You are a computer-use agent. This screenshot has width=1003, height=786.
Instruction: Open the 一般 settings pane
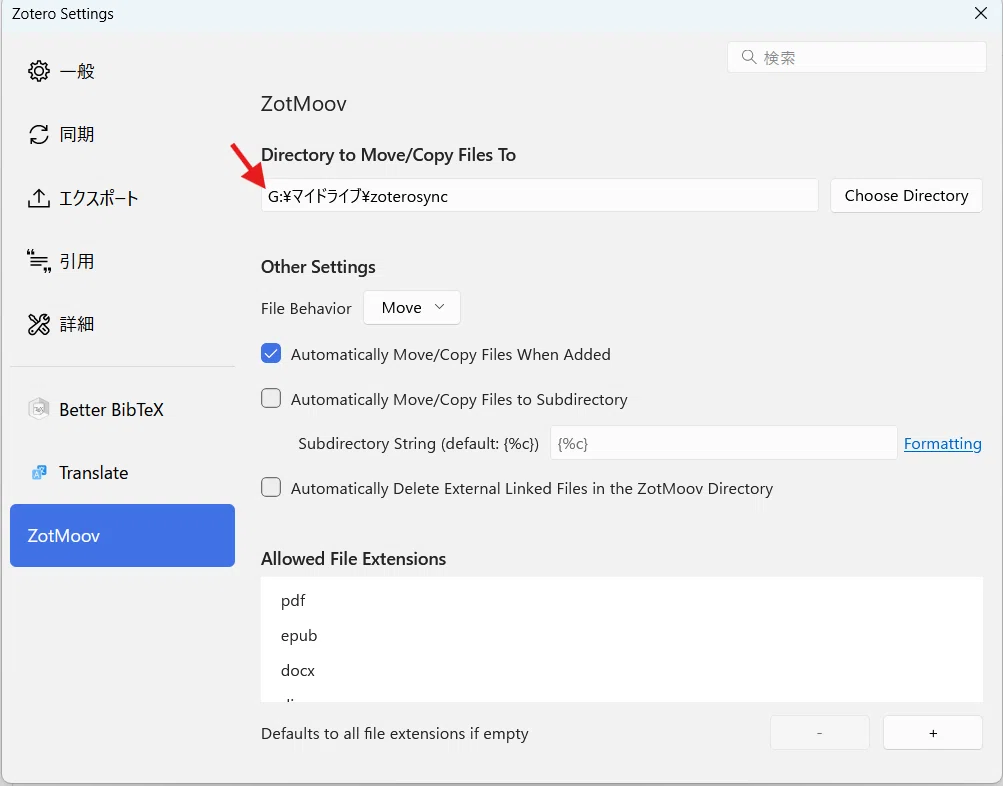coord(122,71)
